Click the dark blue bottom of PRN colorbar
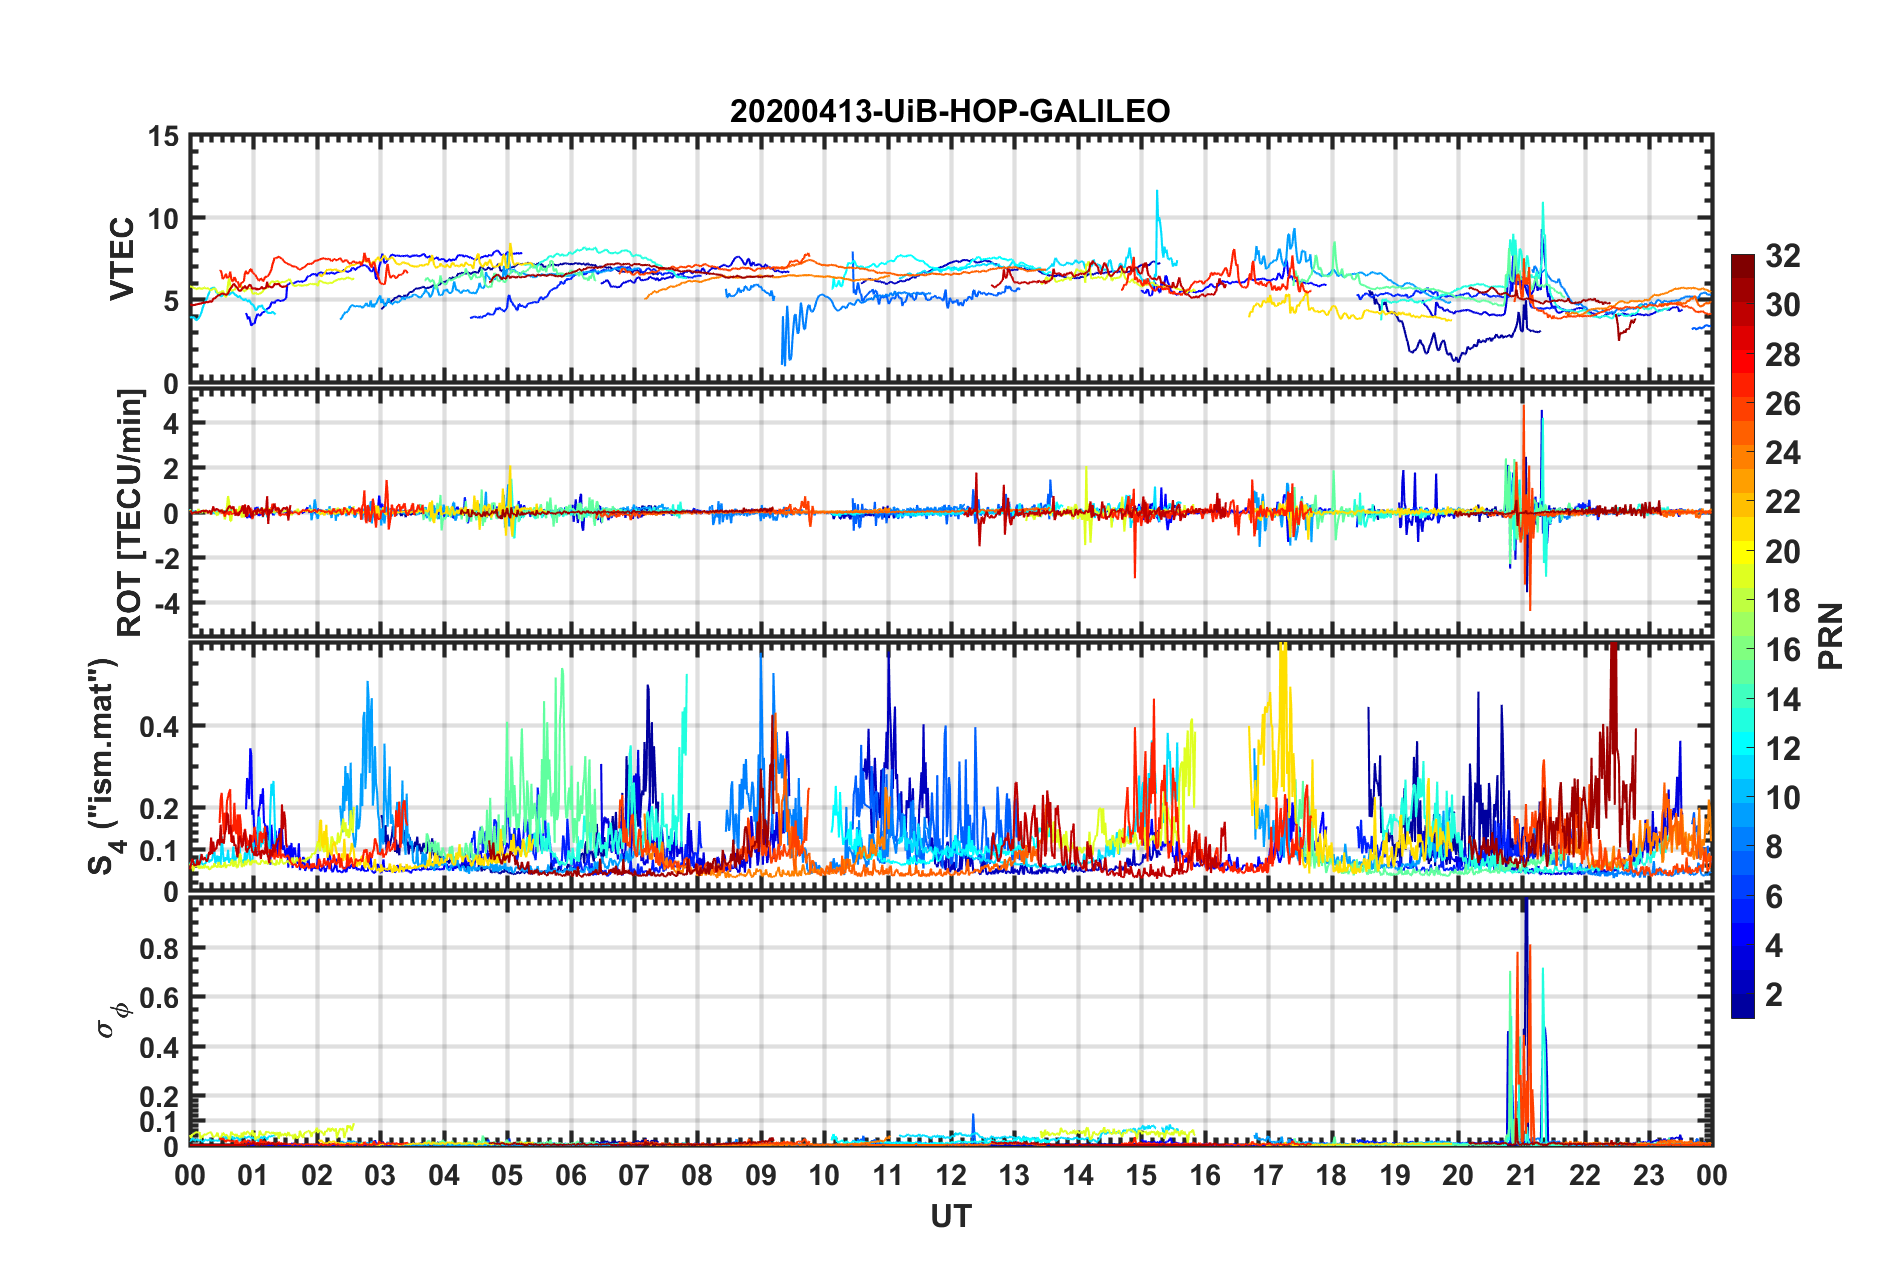1902x1272 pixels. coord(1742,1006)
